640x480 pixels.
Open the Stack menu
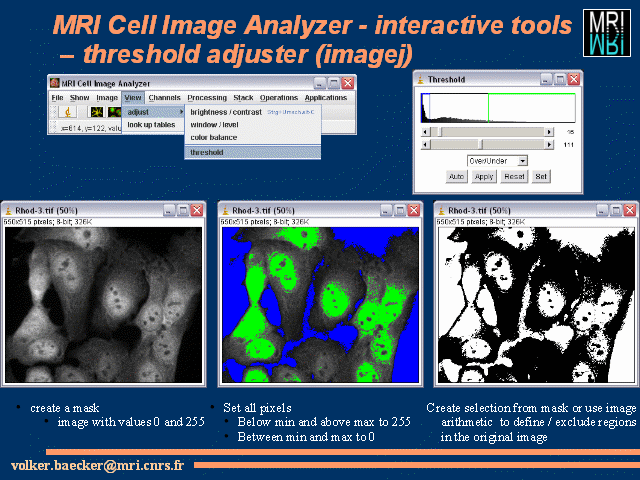coord(243,98)
